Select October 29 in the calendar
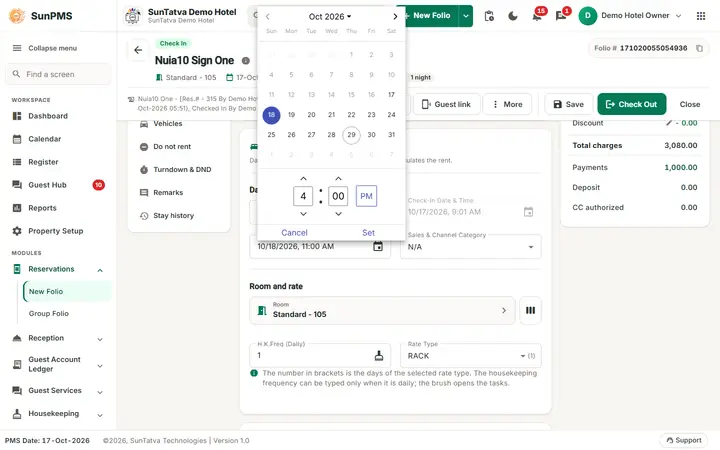 point(351,135)
